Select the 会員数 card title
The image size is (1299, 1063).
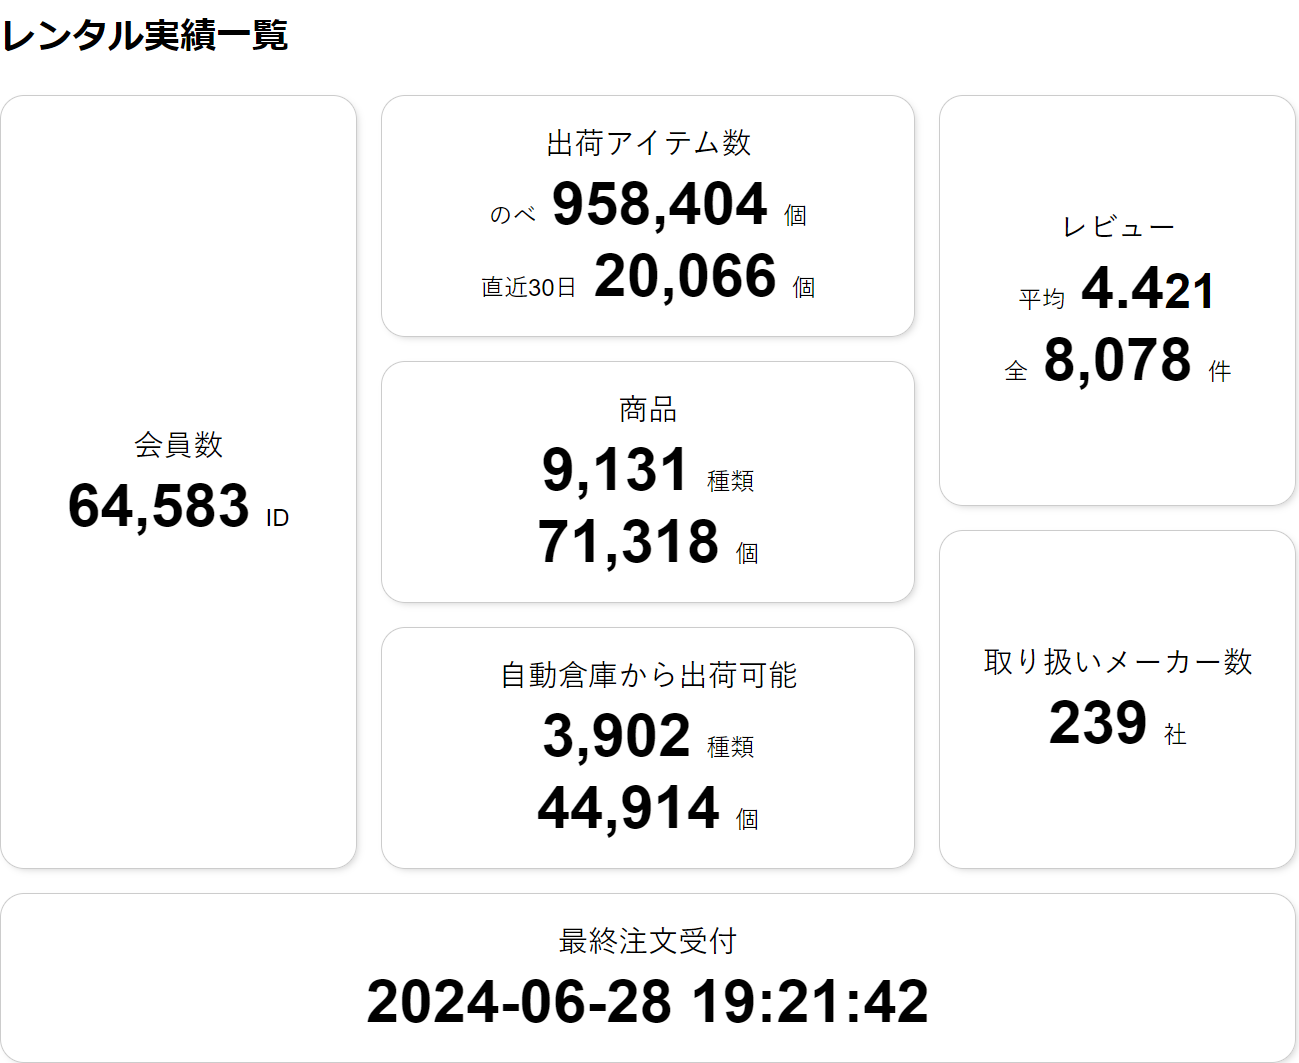coord(179,444)
